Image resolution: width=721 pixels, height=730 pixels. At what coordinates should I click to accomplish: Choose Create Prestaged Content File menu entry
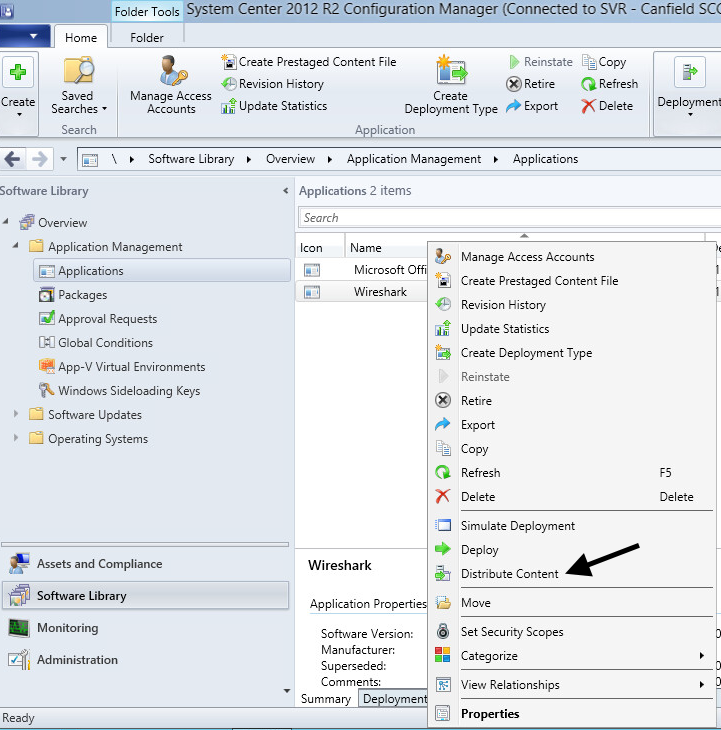click(572, 281)
